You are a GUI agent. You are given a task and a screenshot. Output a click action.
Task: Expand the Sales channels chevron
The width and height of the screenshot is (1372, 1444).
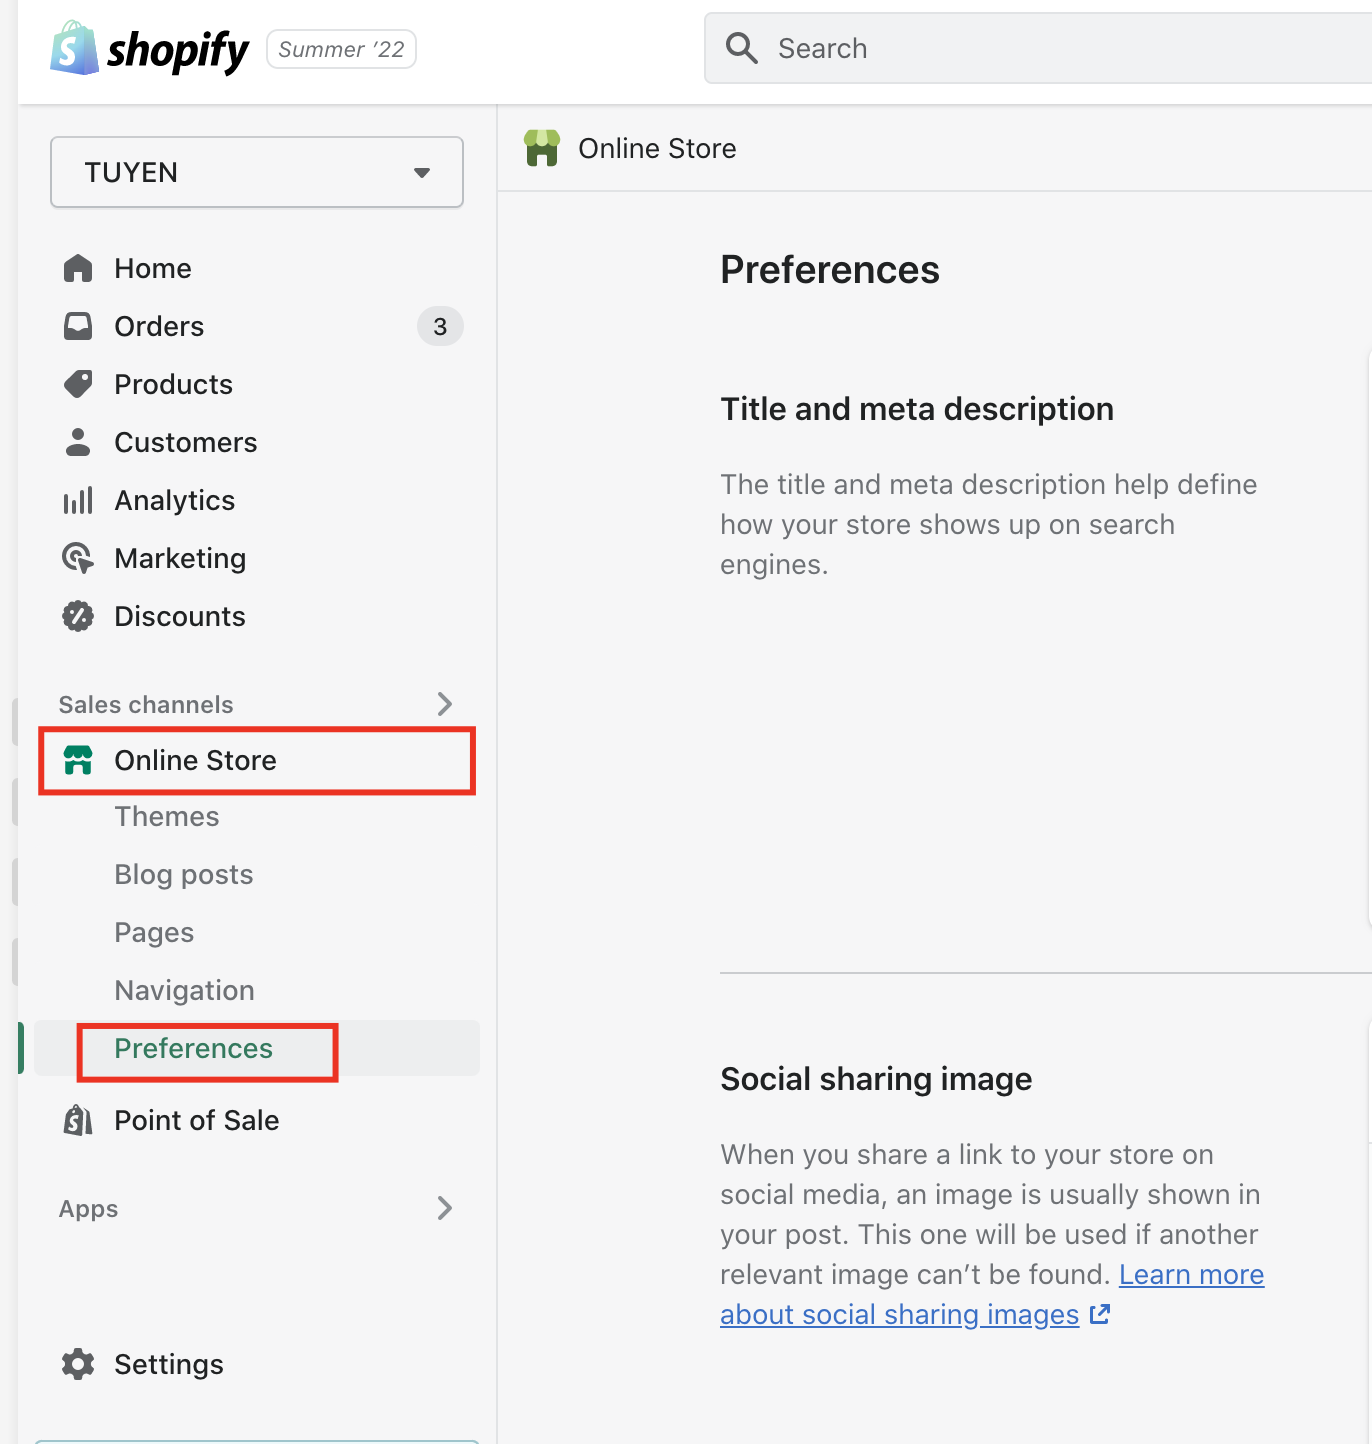tap(445, 704)
